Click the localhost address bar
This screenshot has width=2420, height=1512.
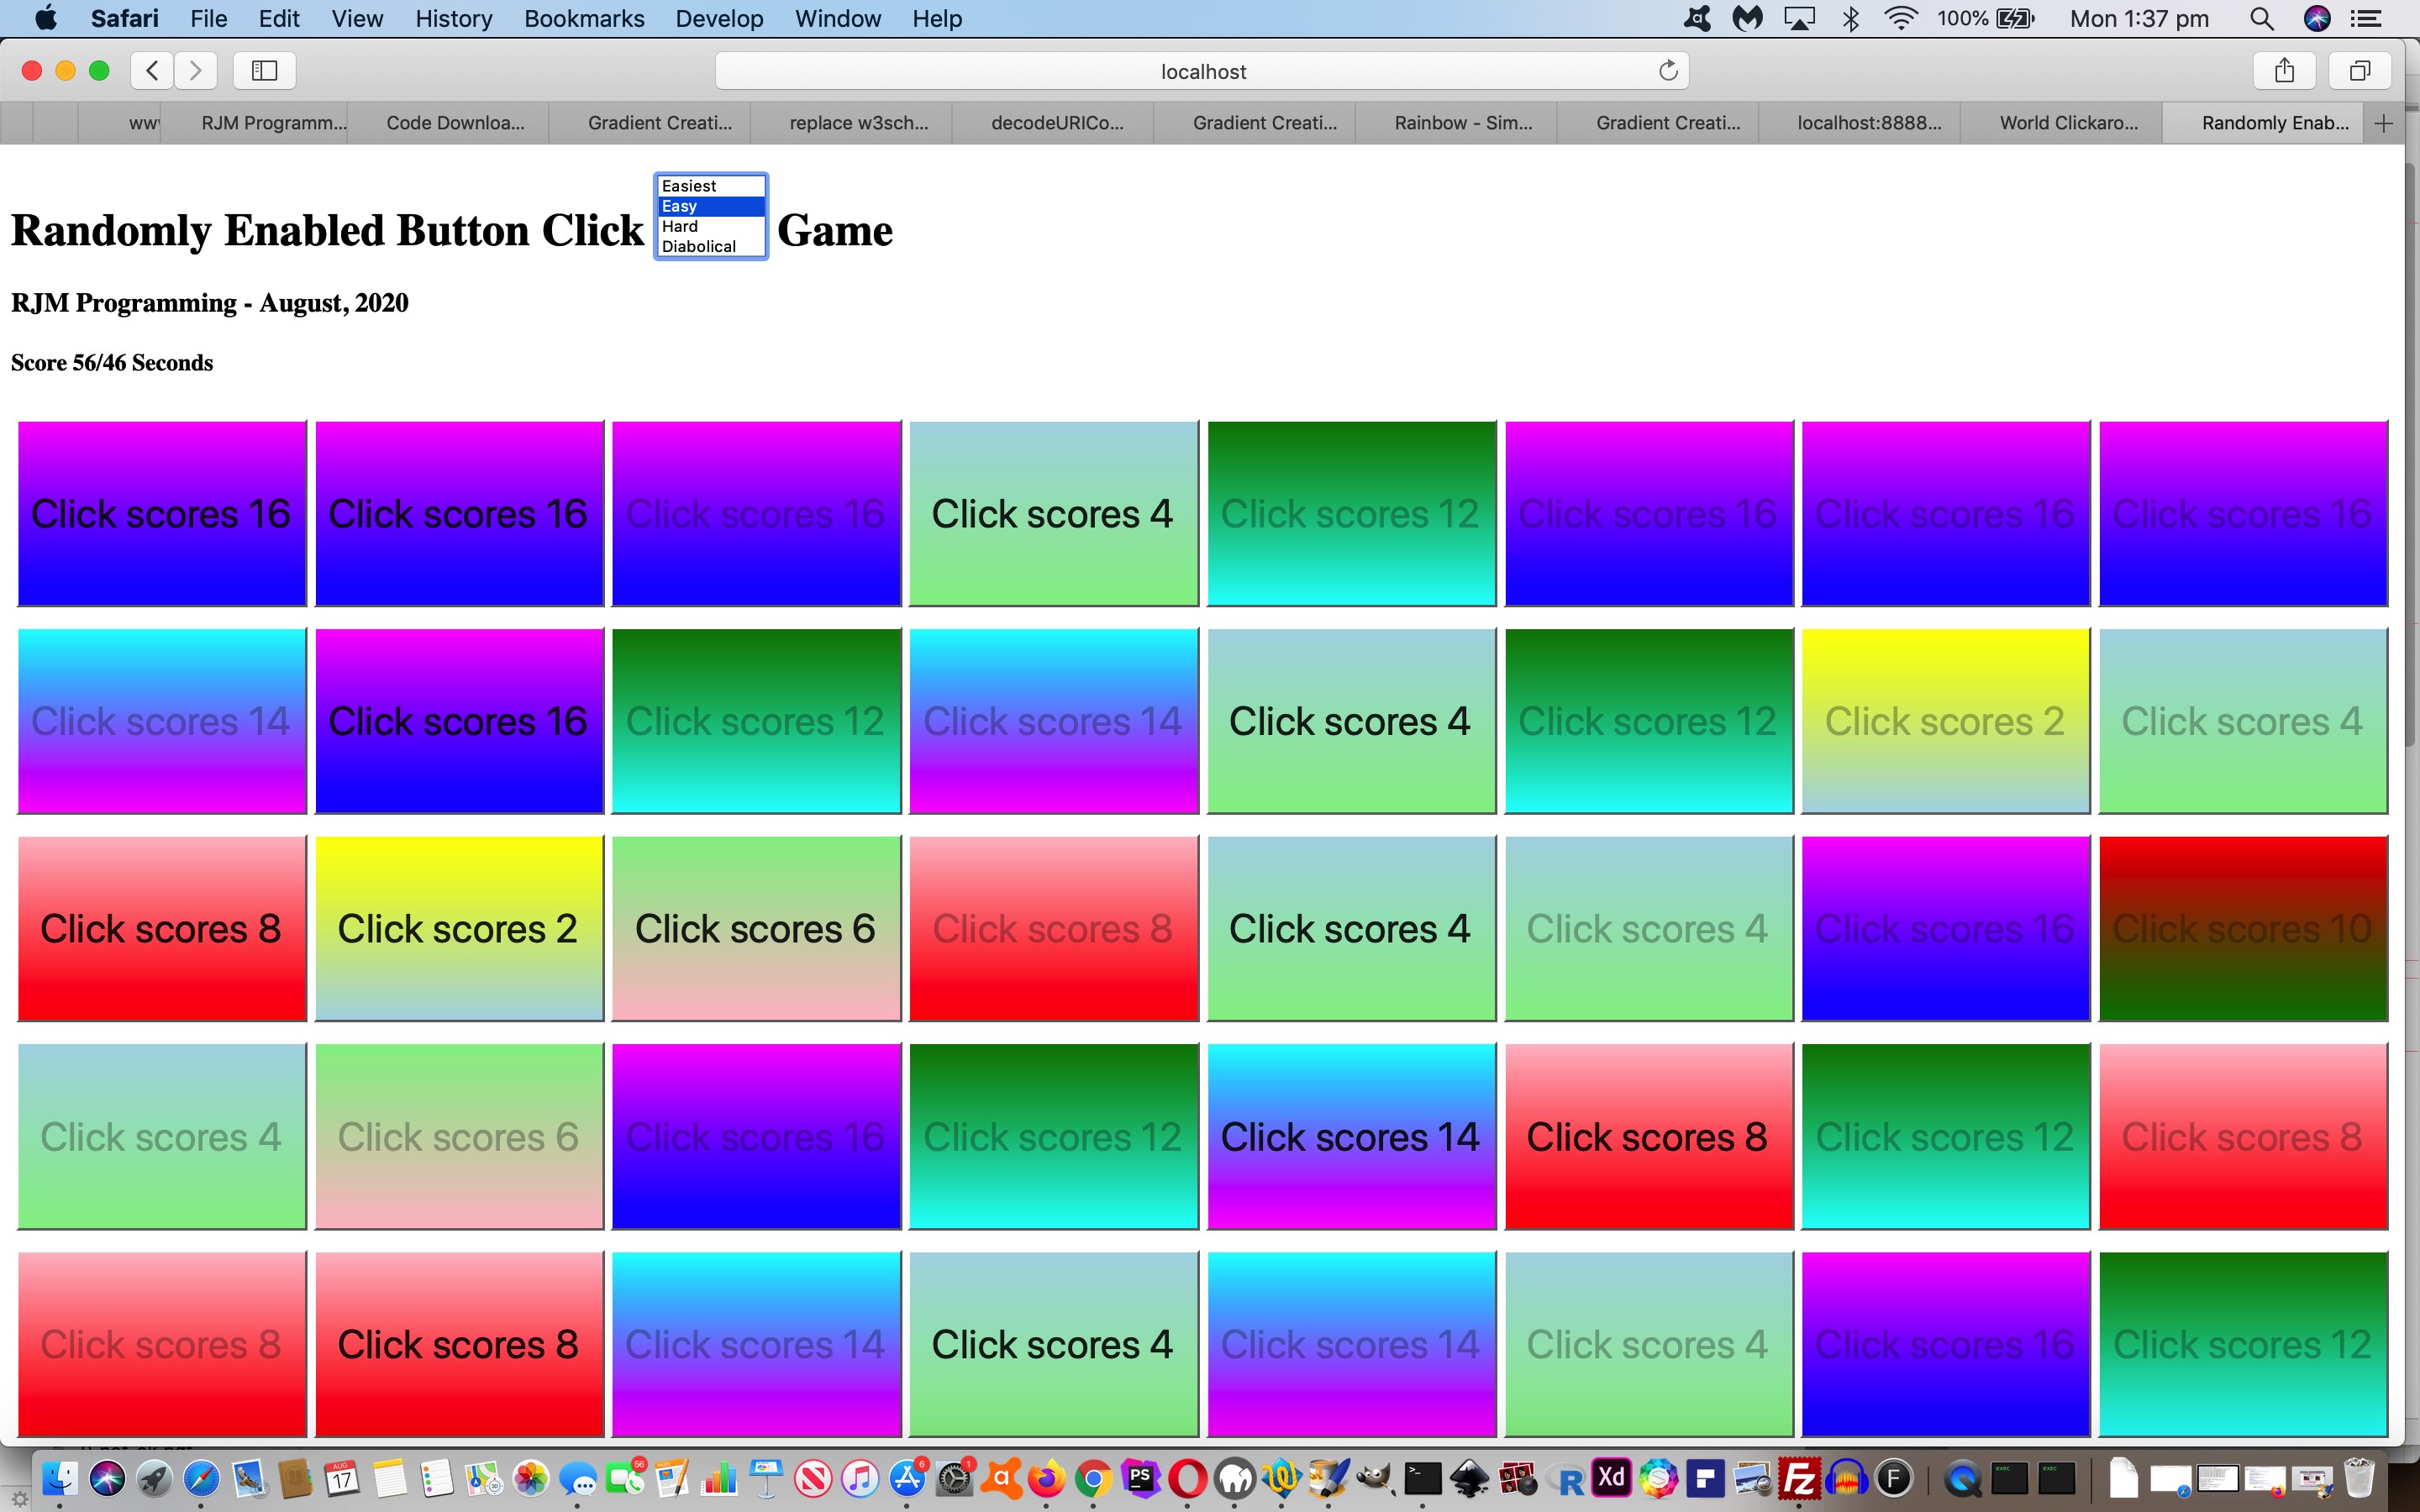coord(1202,71)
